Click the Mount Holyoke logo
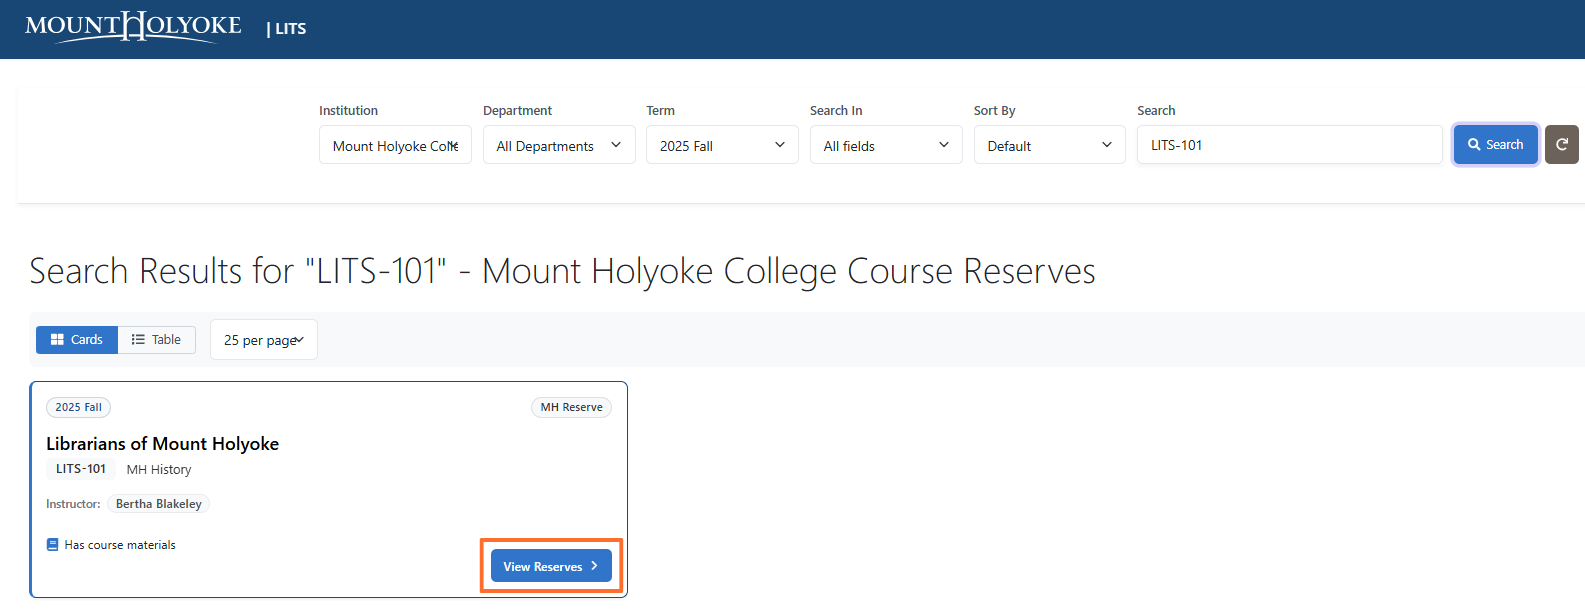This screenshot has width=1585, height=612. click(133, 26)
